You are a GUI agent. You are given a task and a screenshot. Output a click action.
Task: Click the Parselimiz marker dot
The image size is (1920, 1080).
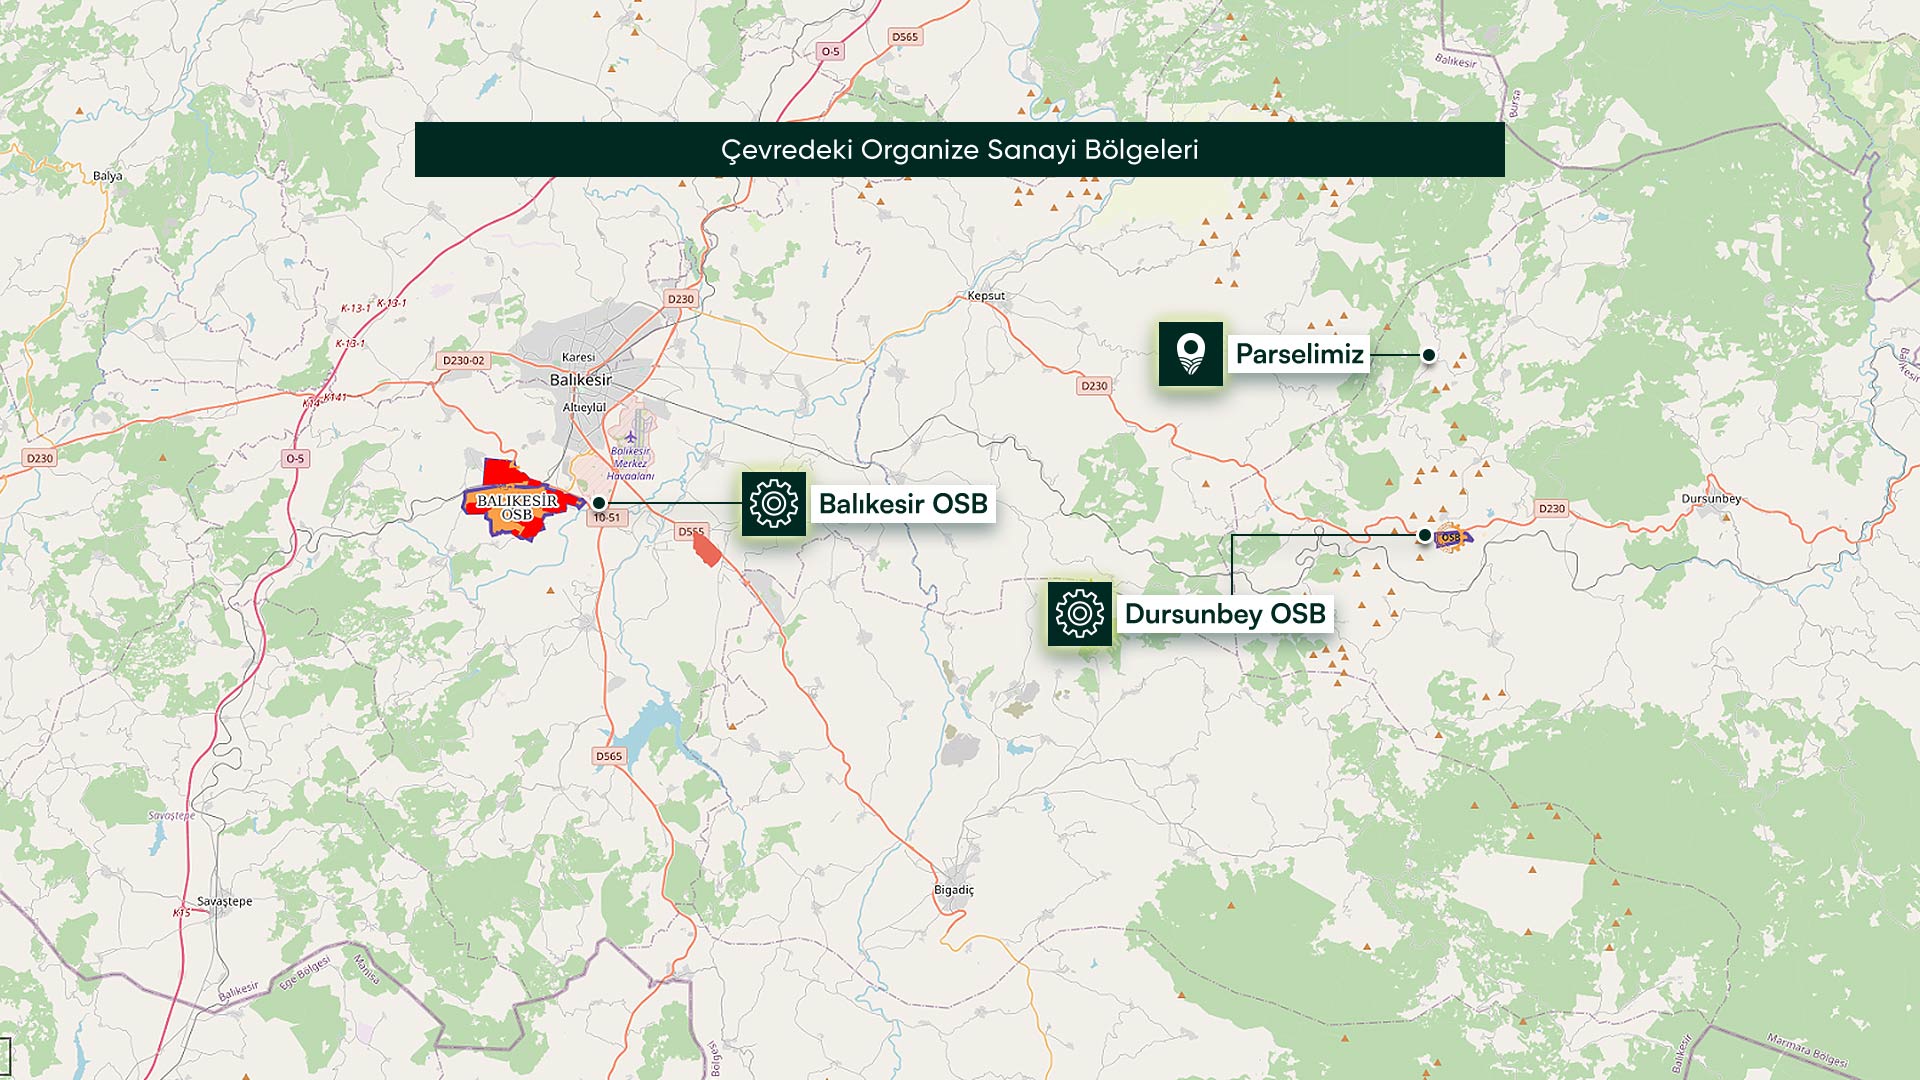[1429, 355]
